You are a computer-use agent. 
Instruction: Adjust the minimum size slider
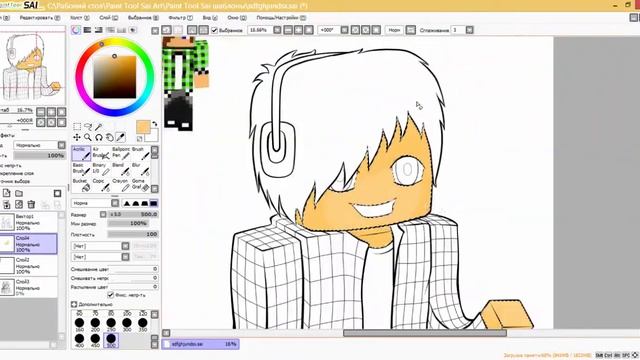pyautogui.click(x=127, y=224)
